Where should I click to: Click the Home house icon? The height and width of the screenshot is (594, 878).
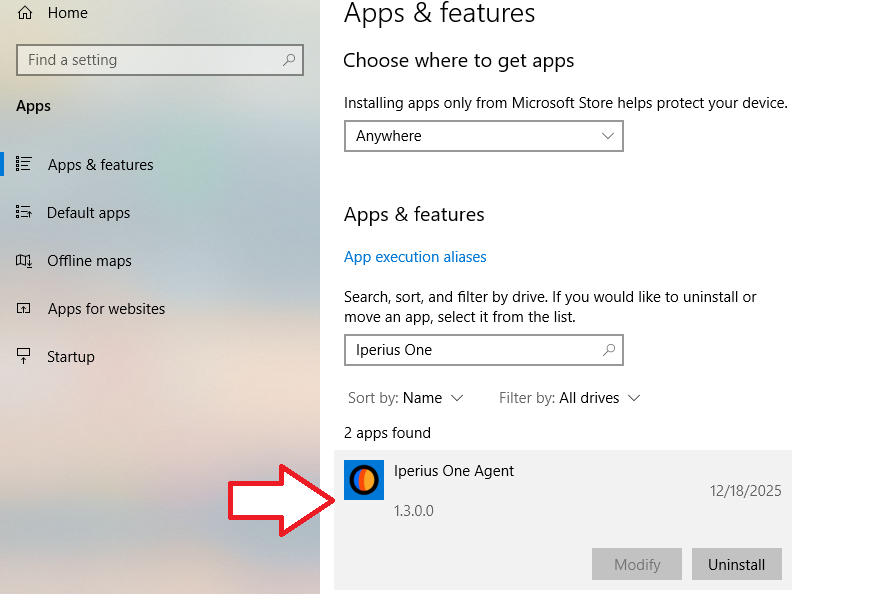(x=25, y=13)
